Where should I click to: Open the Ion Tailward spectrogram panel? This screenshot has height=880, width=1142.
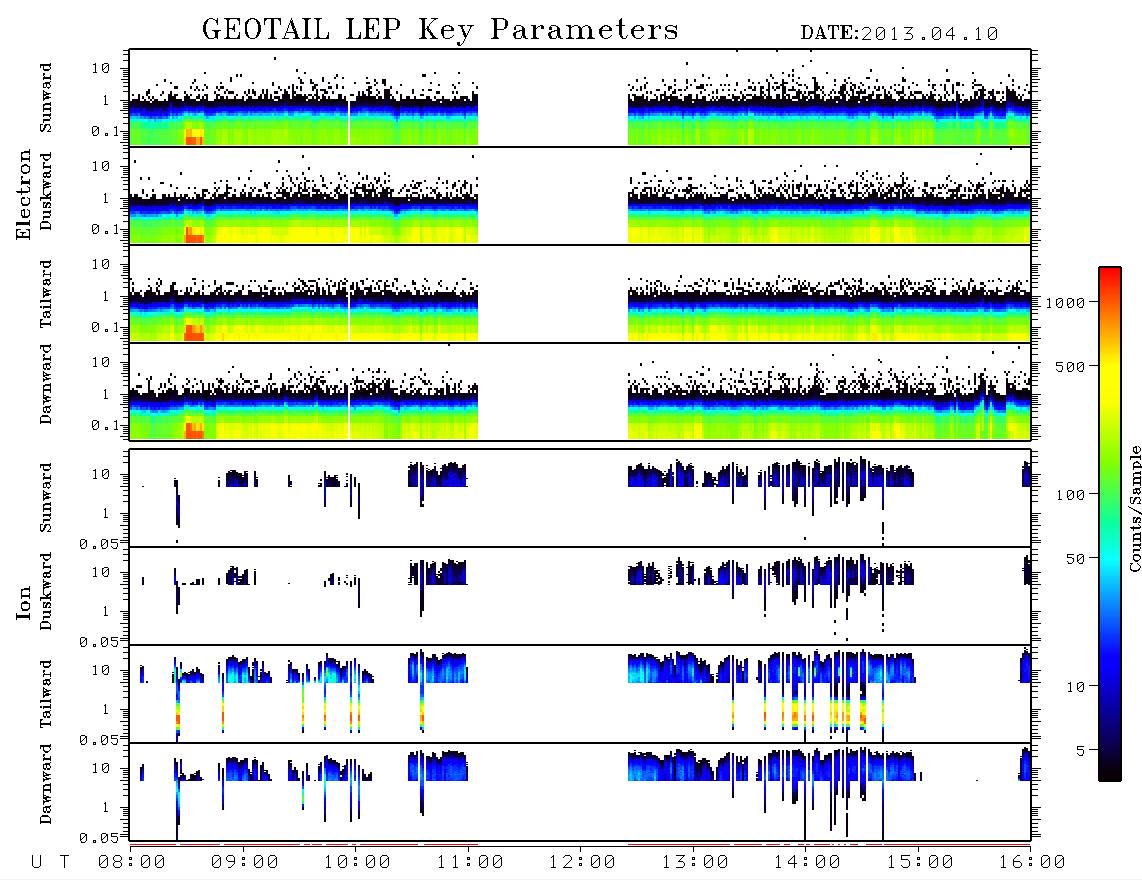pos(580,694)
